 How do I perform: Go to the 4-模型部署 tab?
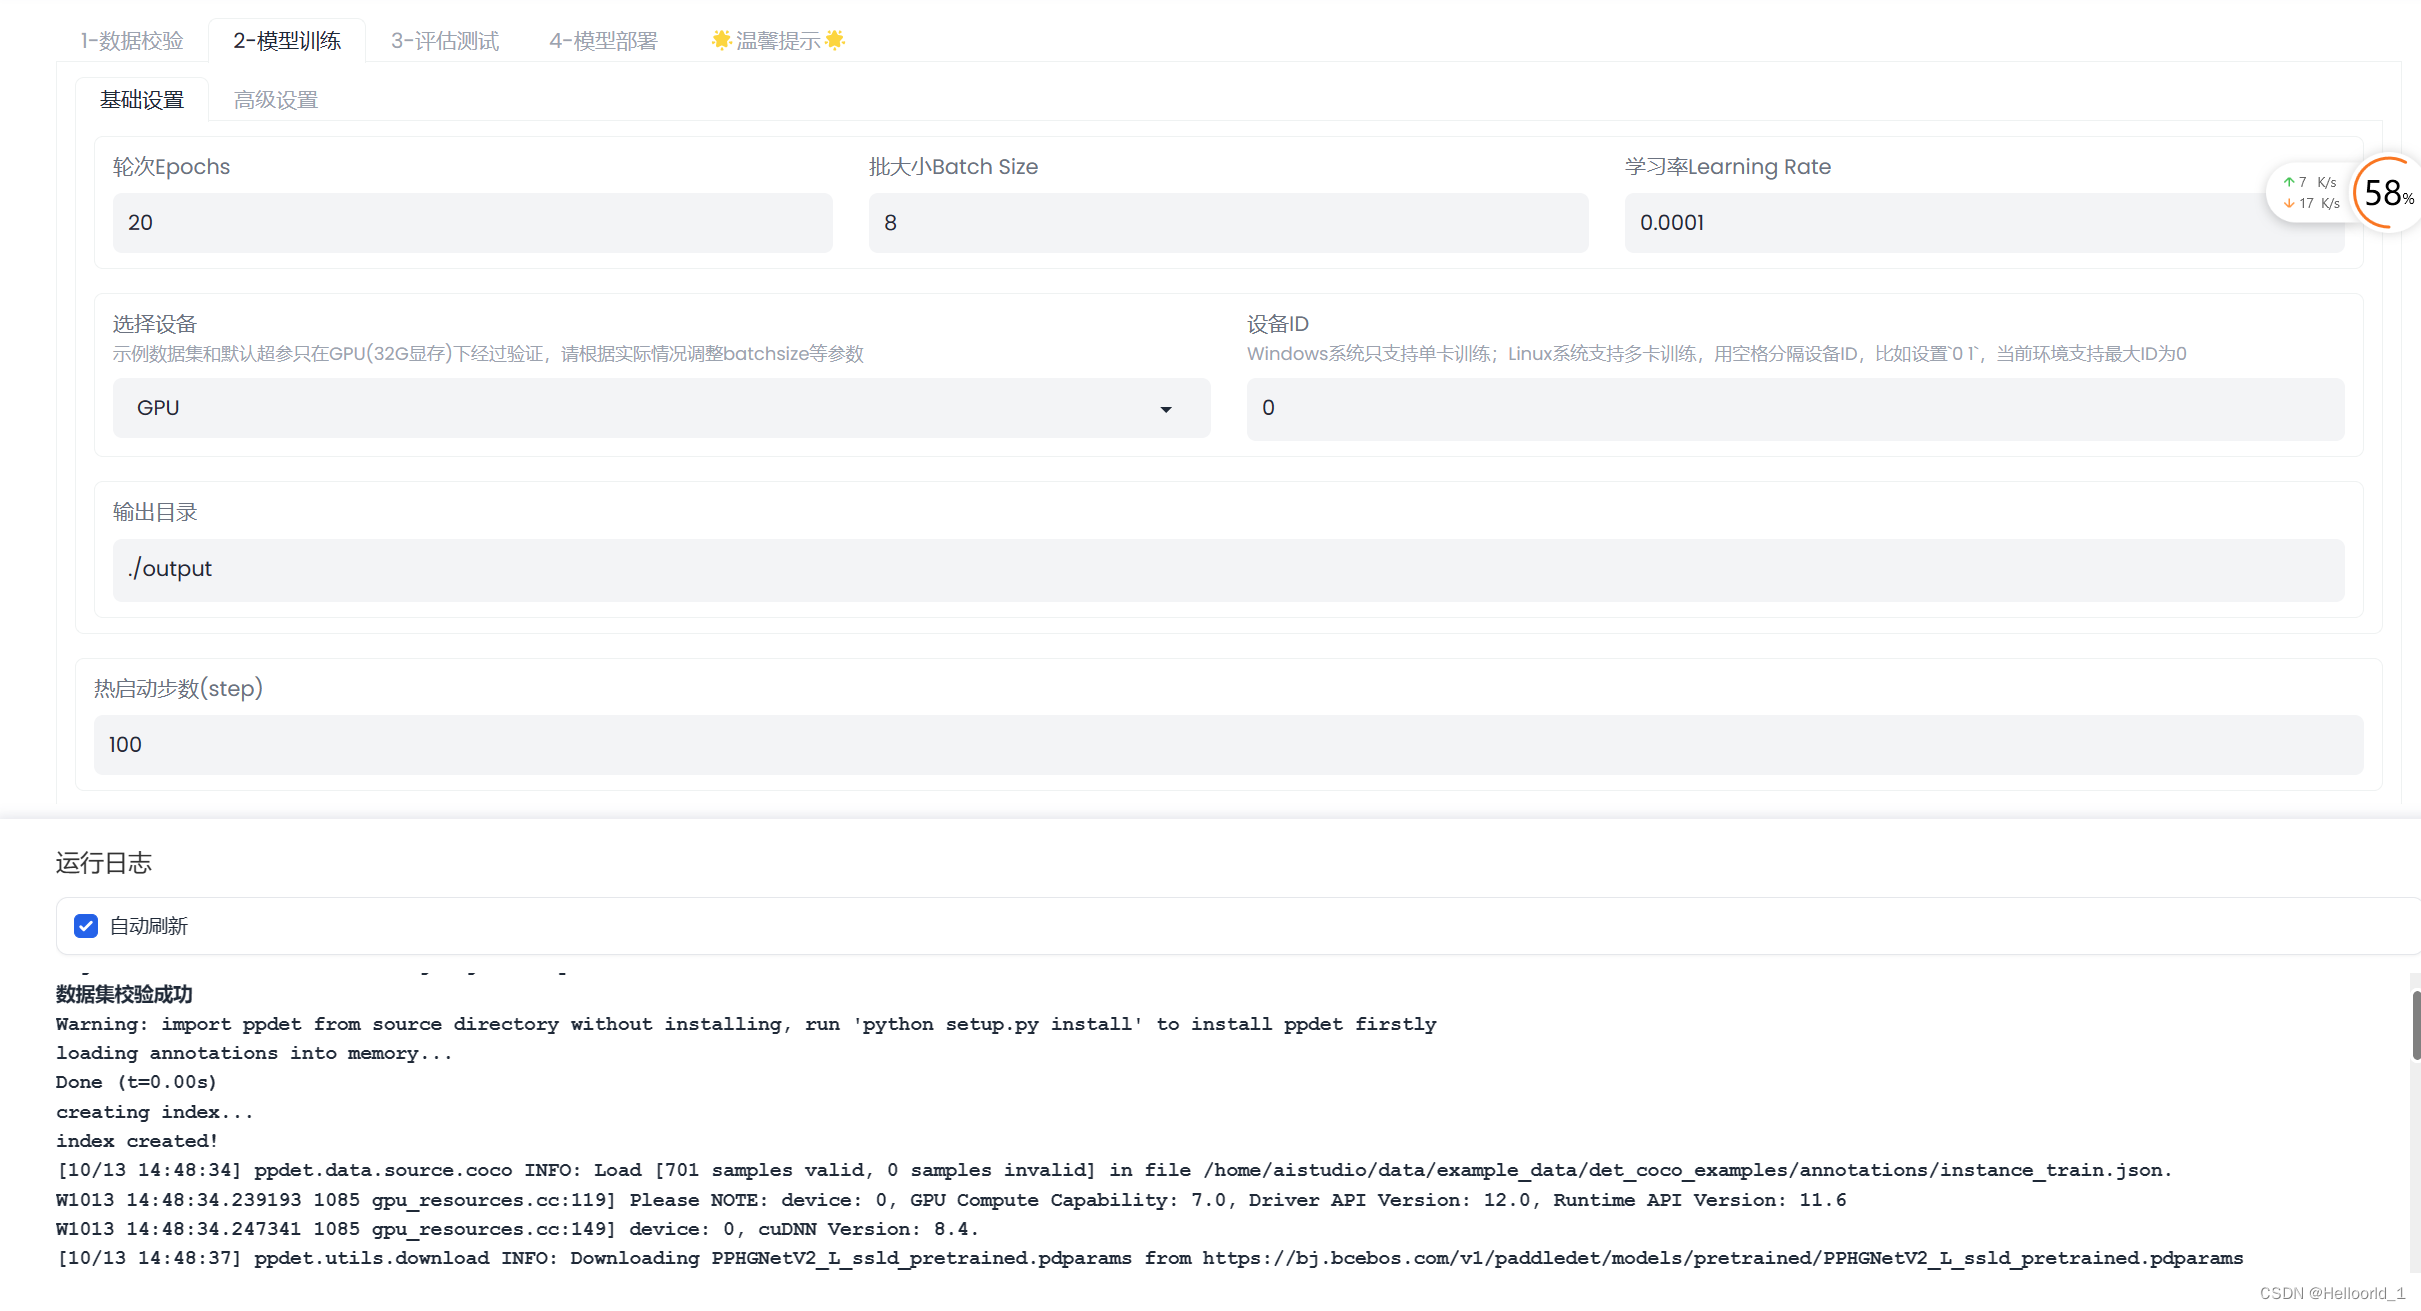coord(603,41)
